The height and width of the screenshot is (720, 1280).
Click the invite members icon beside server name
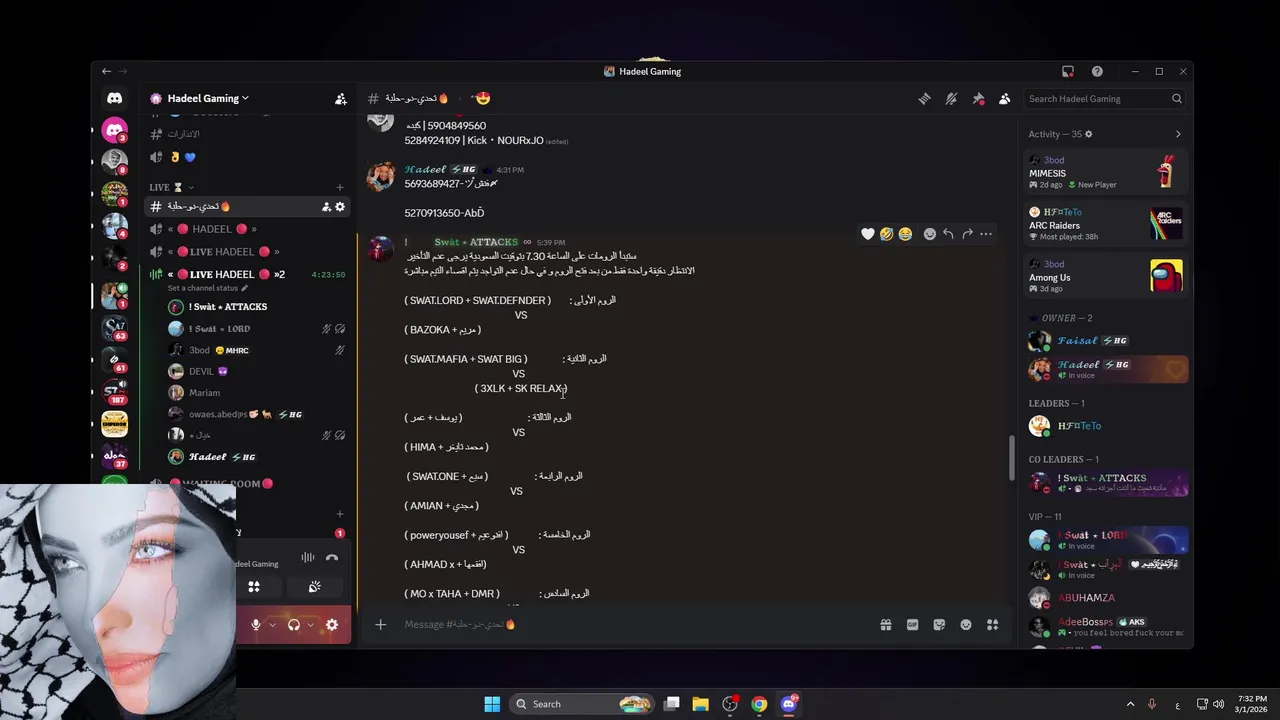(x=341, y=98)
